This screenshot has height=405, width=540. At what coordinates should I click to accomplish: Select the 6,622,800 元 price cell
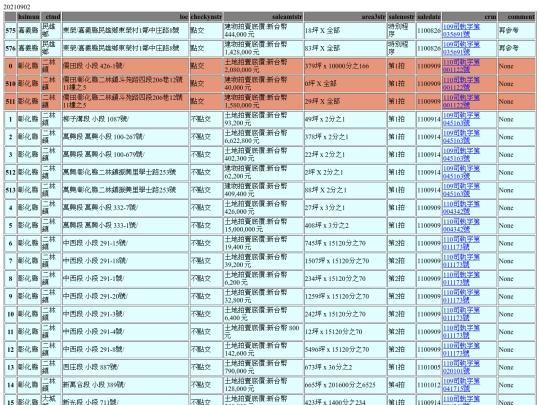(x=263, y=137)
